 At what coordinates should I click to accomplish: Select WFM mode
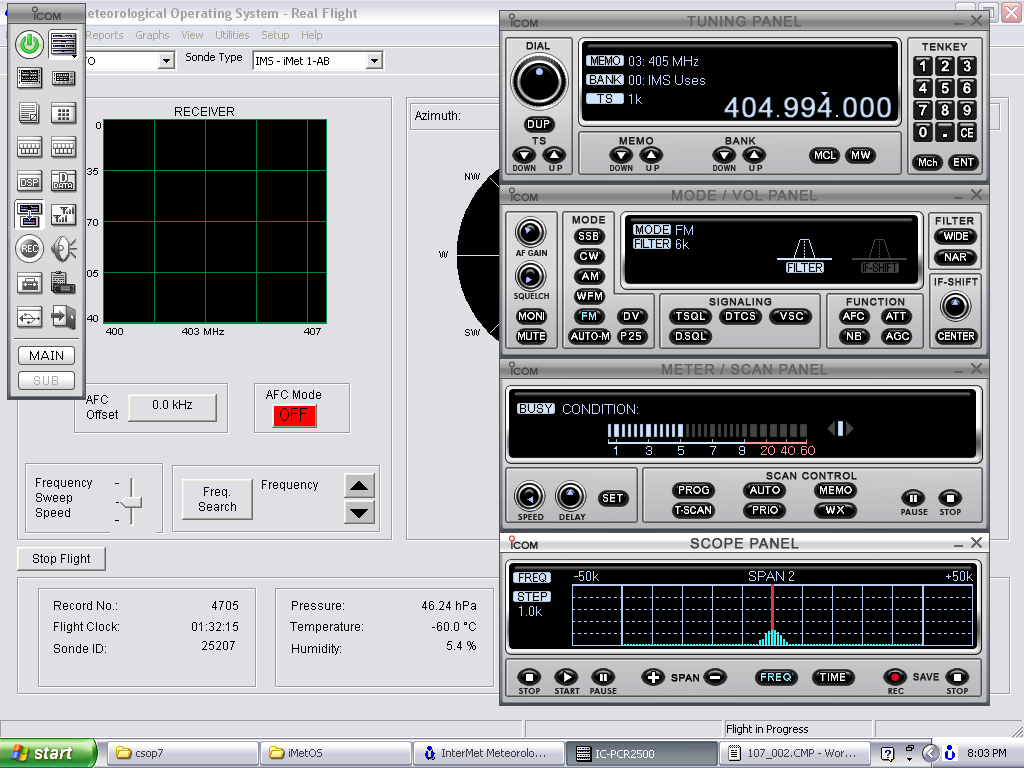[589, 296]
